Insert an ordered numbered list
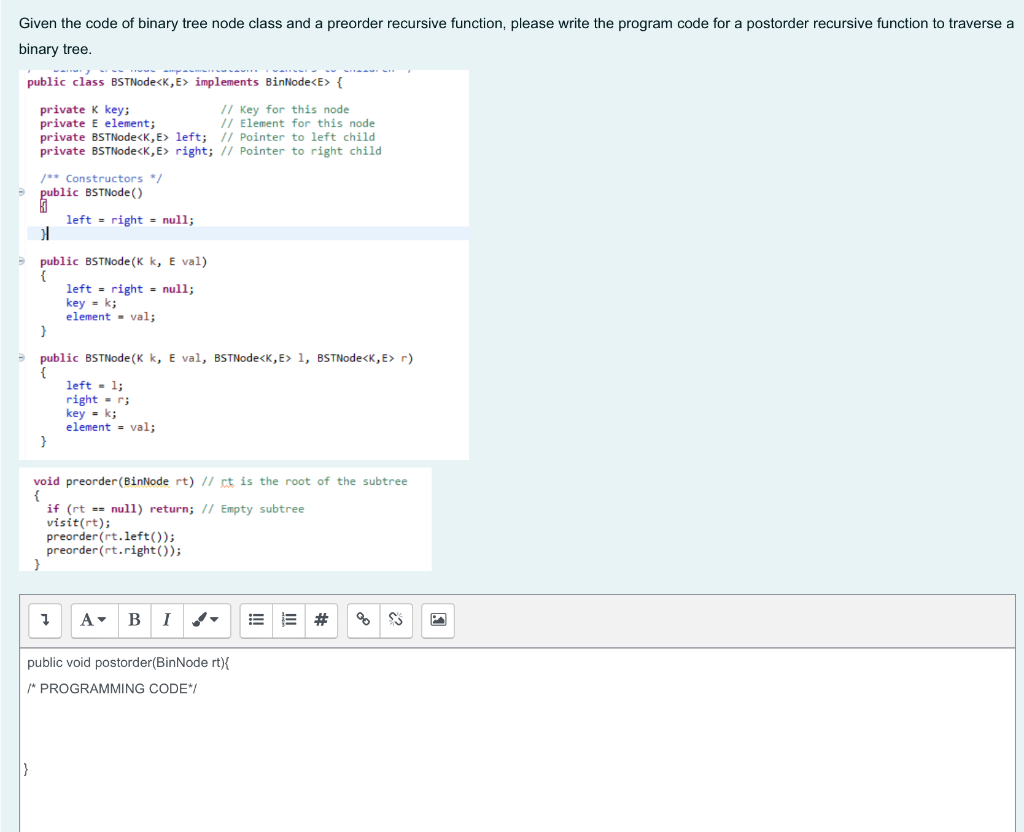Image resolution: width=1024 pixels, height=832 pixels. (x=289, y=620)
